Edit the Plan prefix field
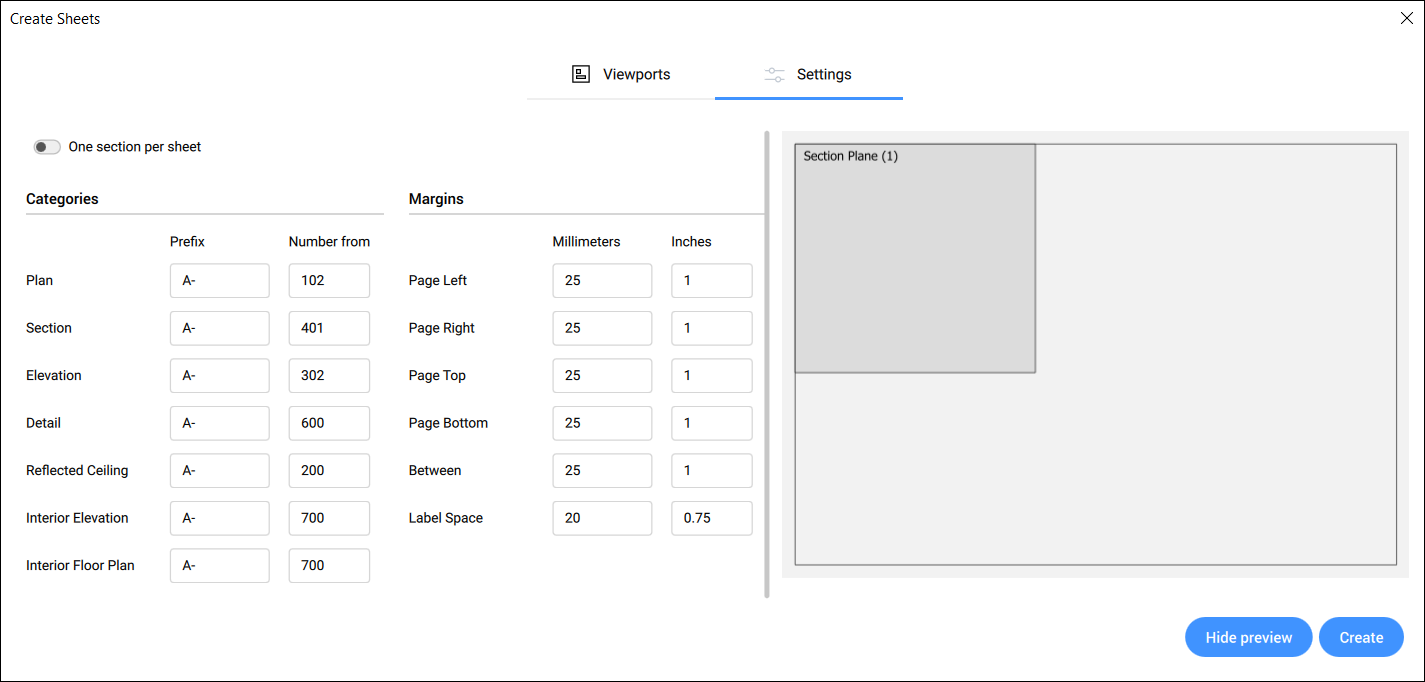The image size is (1425, 682). click(219, 281)
